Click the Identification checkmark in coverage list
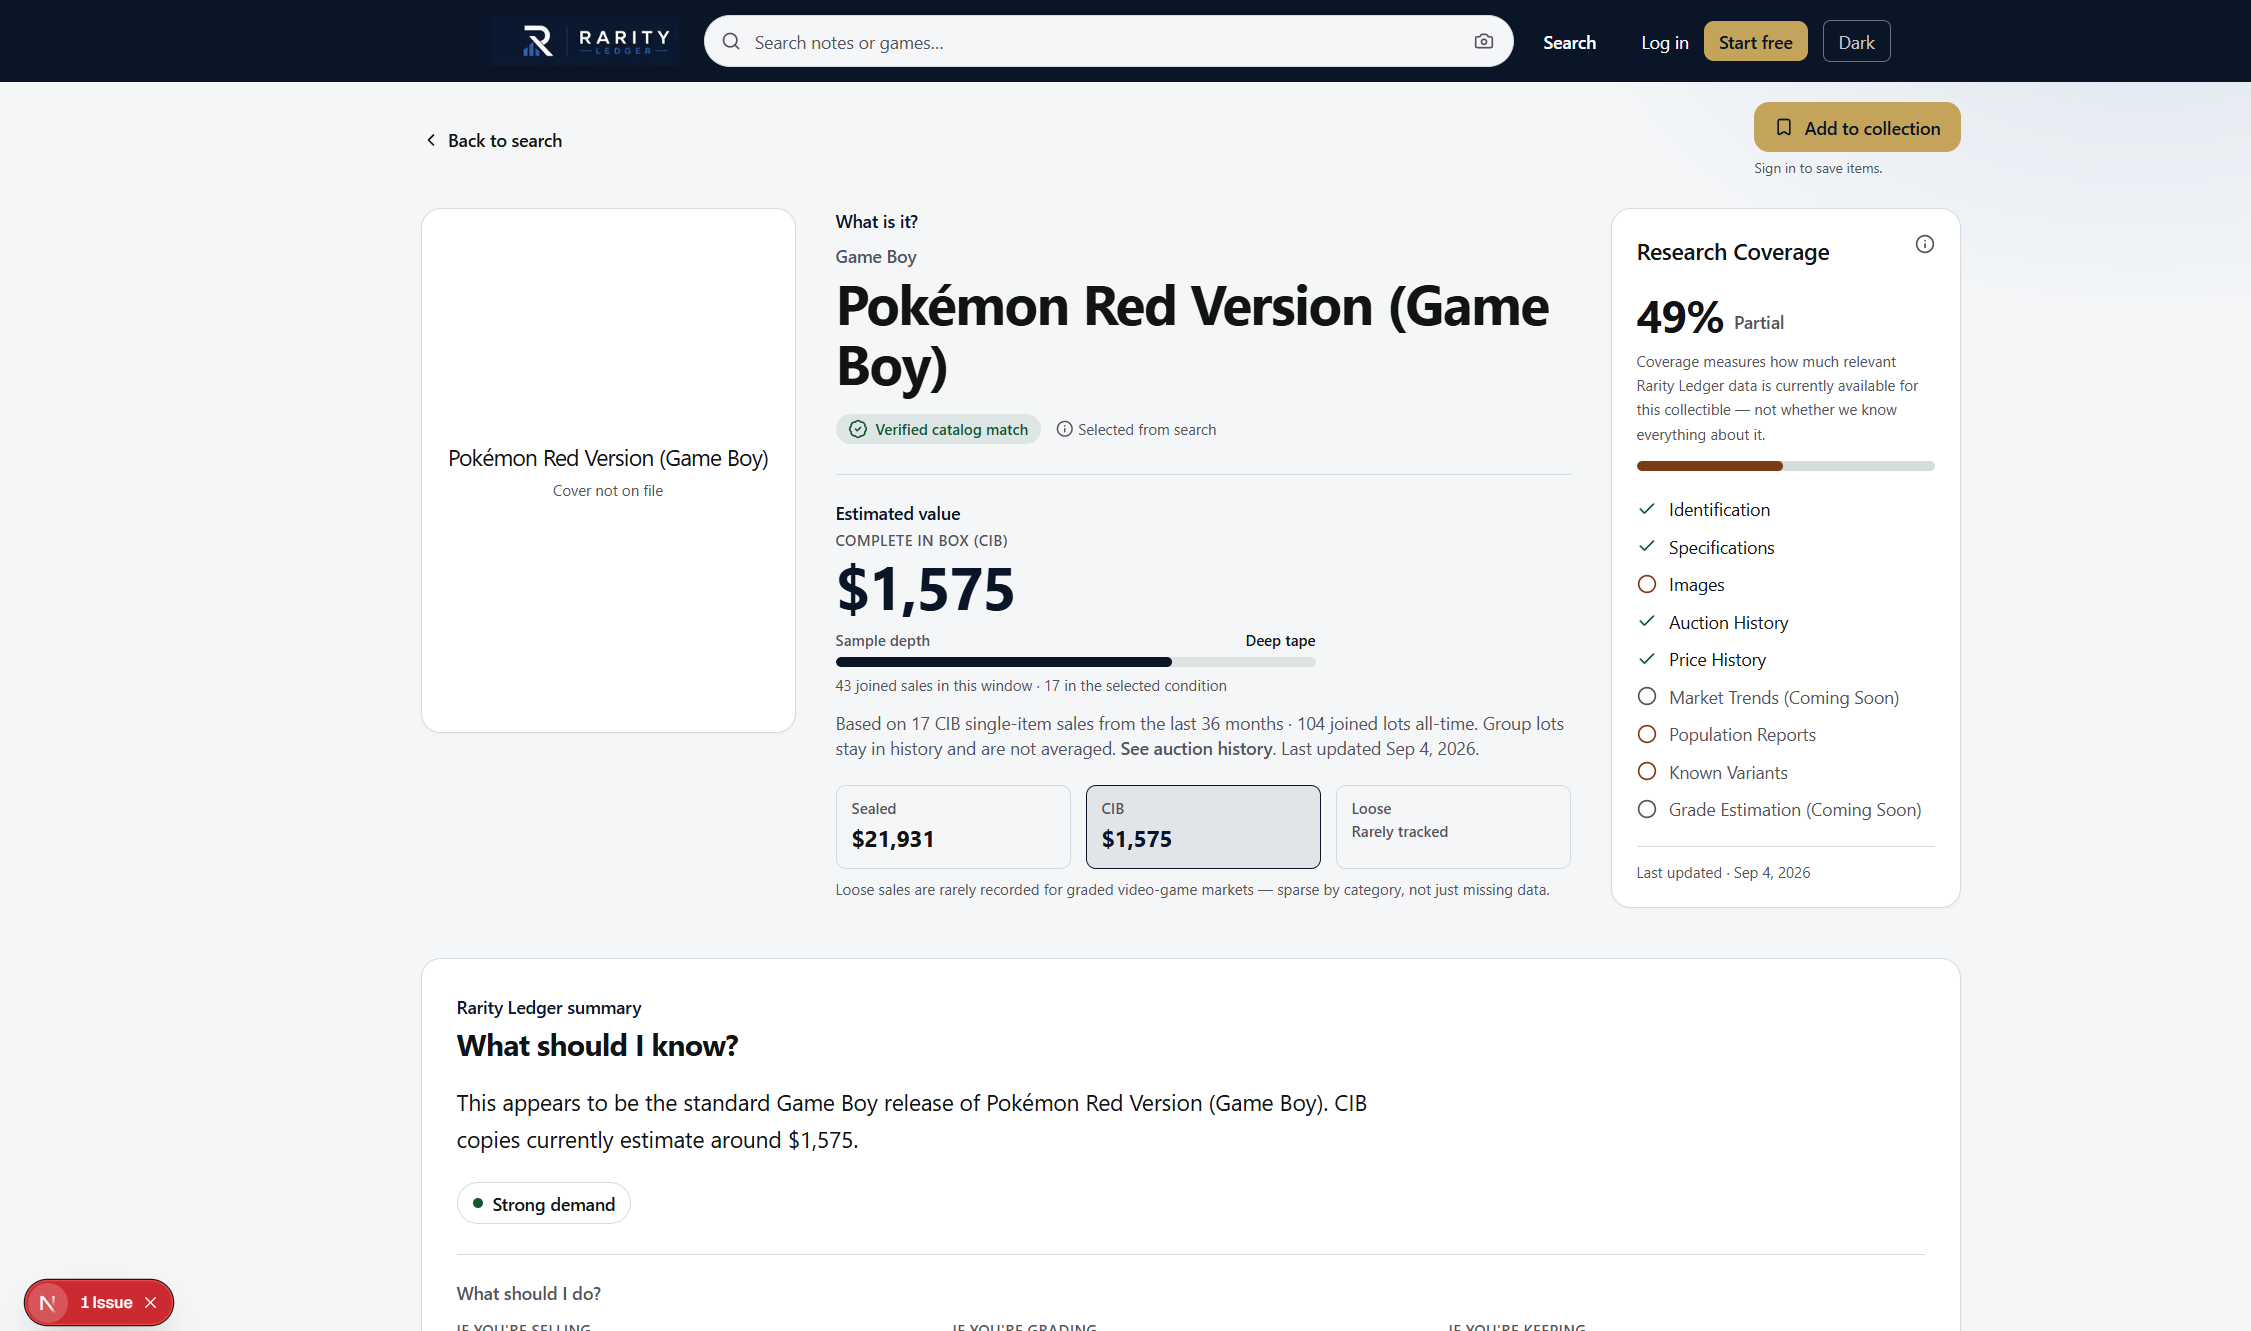2251x1331 pixels. pyautogui.click(x=1647, y=509)
